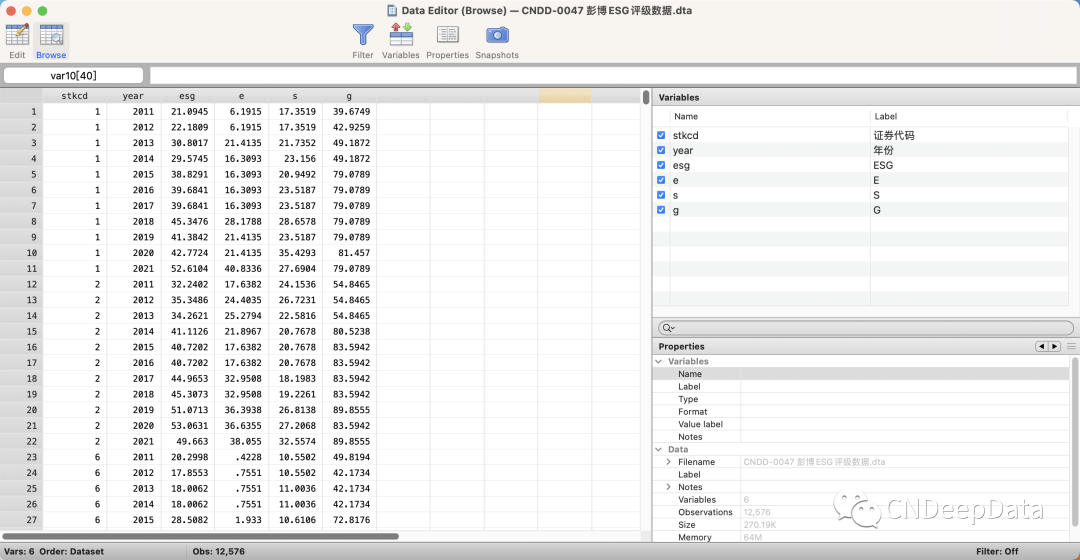This screenshot has width=1080, height=560.
Task: Click the Format property row
Action: click(x=861, y=412)
